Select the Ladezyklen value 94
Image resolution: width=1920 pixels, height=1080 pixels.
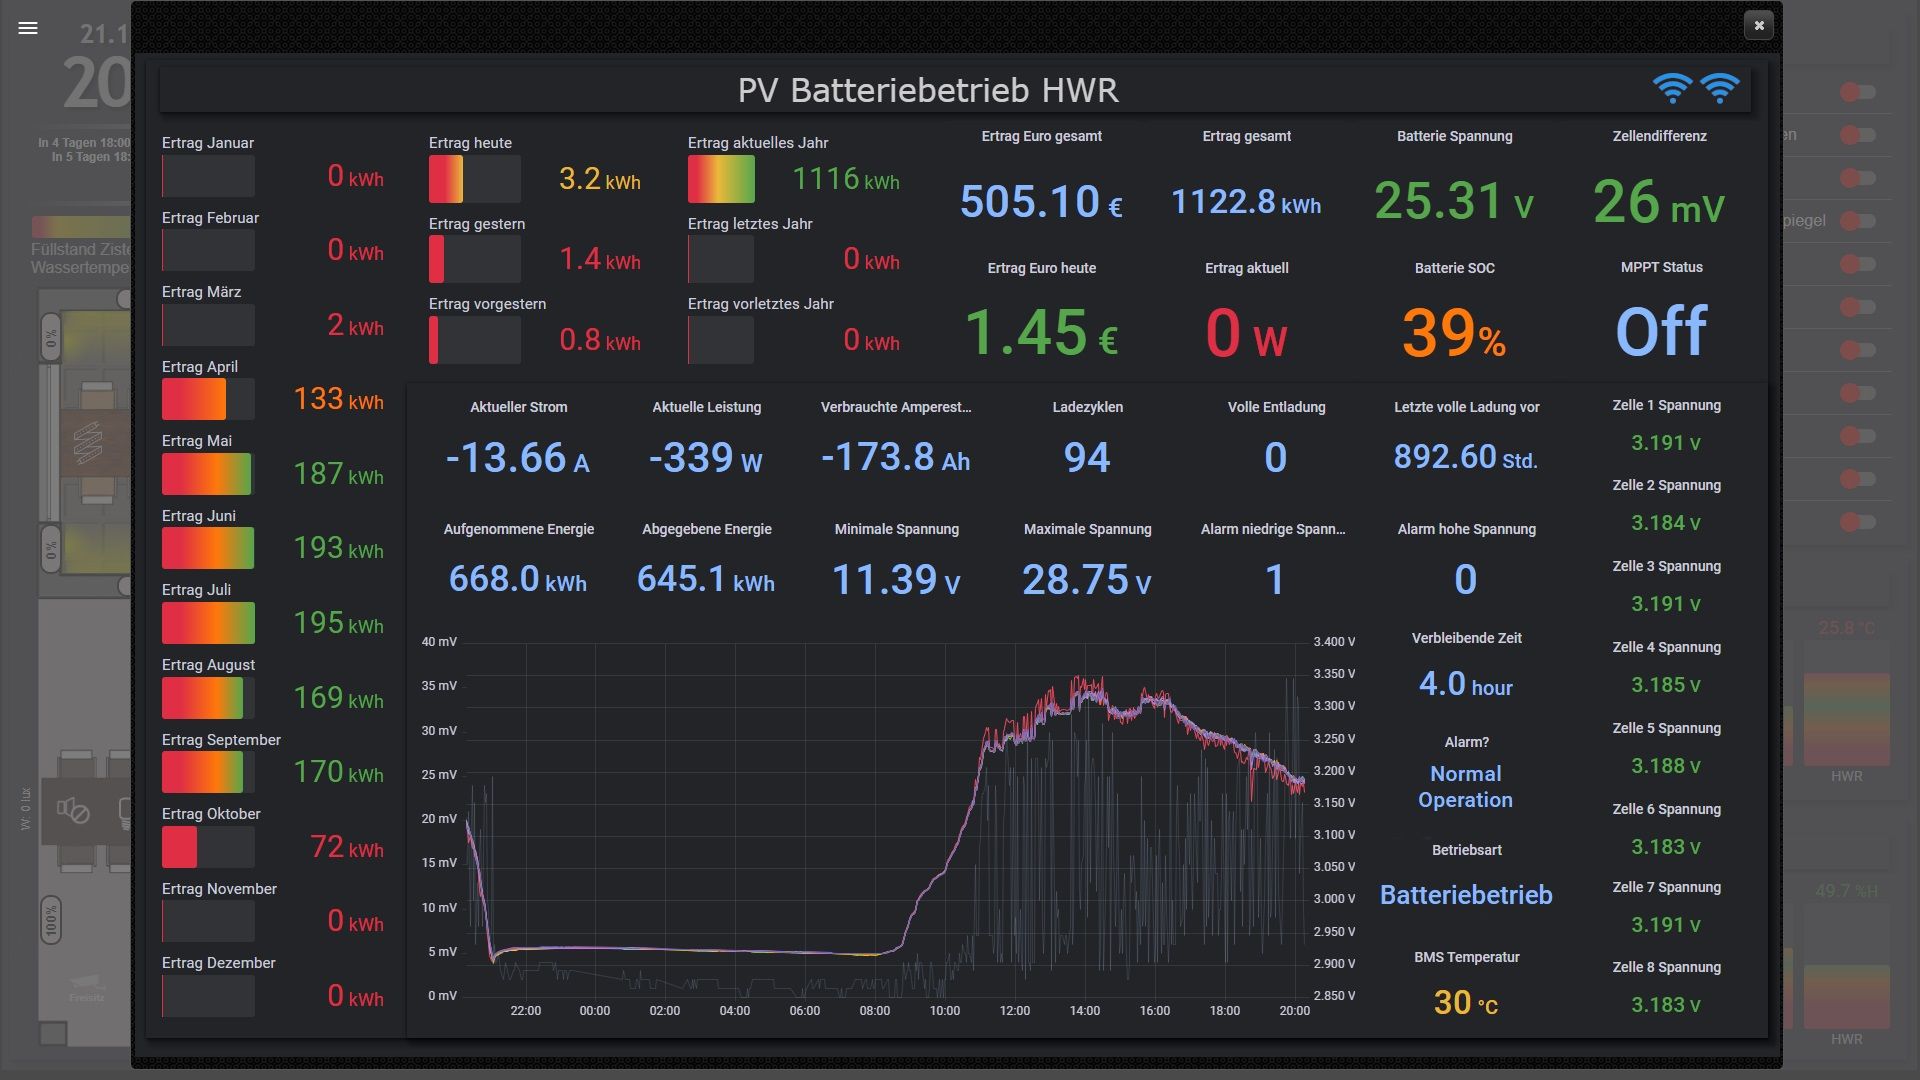1087,458
